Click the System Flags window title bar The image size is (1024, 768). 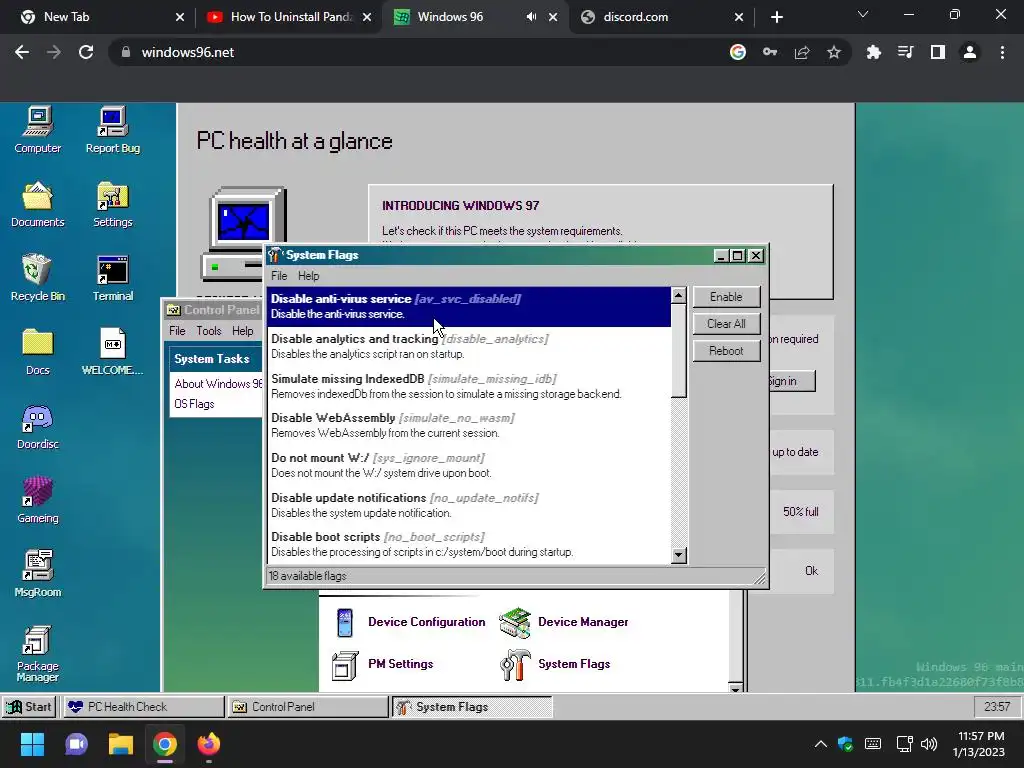pos(490,255)
